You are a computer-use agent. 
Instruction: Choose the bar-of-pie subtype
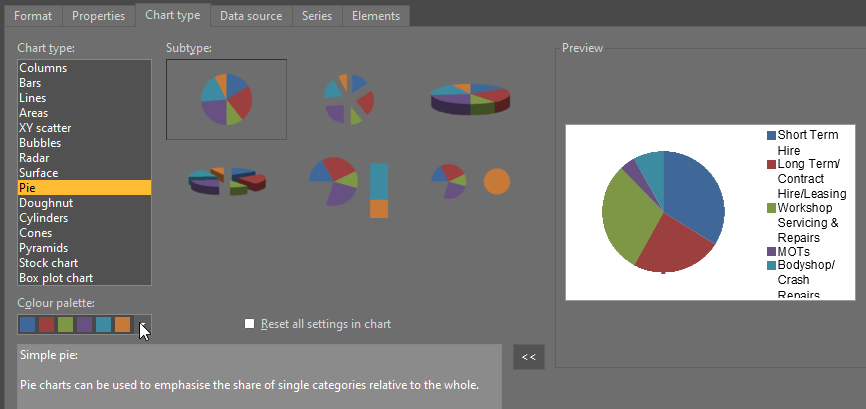pos(348,181)
